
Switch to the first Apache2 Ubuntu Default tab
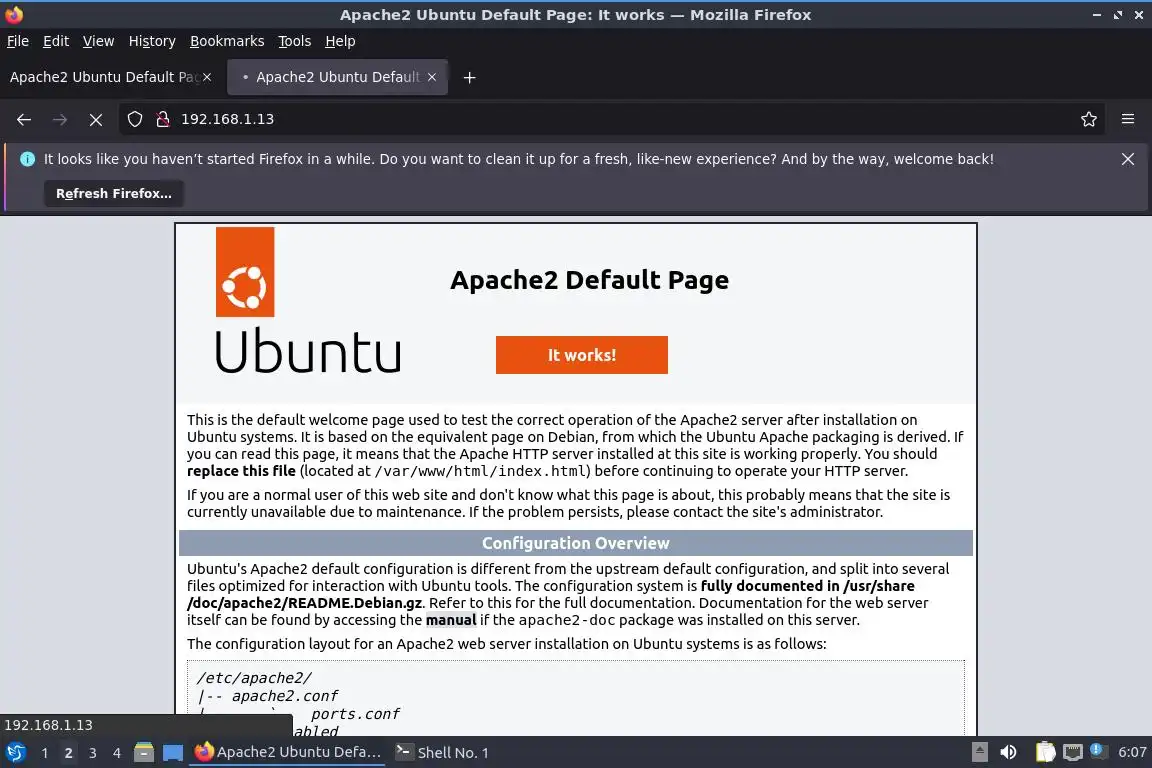click(103, 77)
